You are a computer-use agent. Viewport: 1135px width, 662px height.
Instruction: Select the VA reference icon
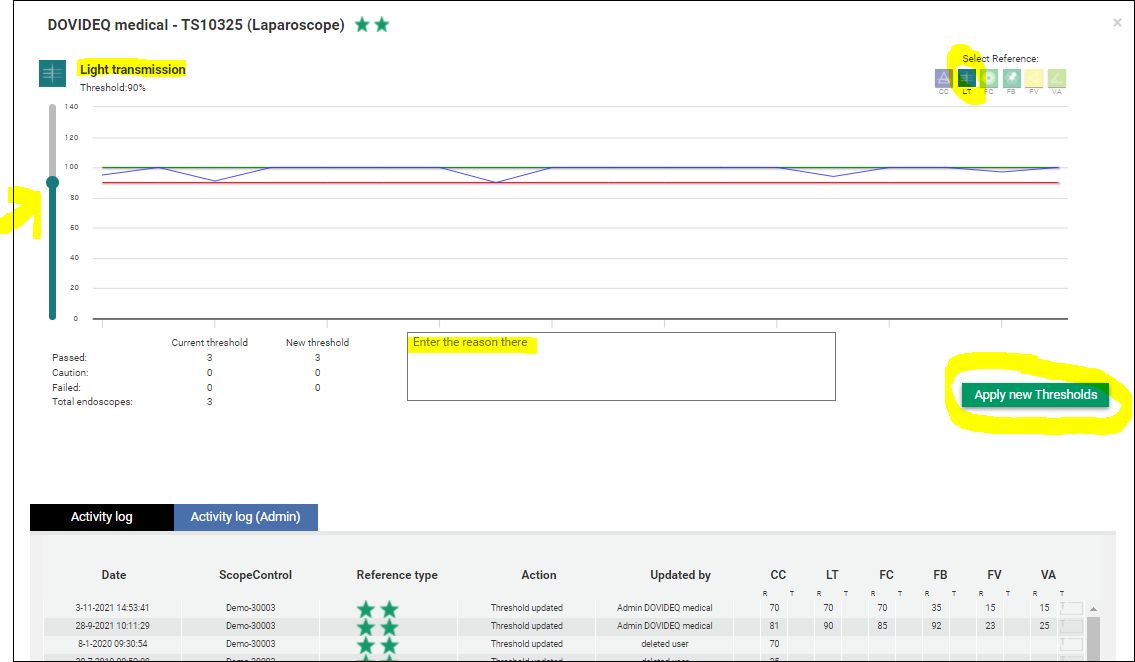1057,78
